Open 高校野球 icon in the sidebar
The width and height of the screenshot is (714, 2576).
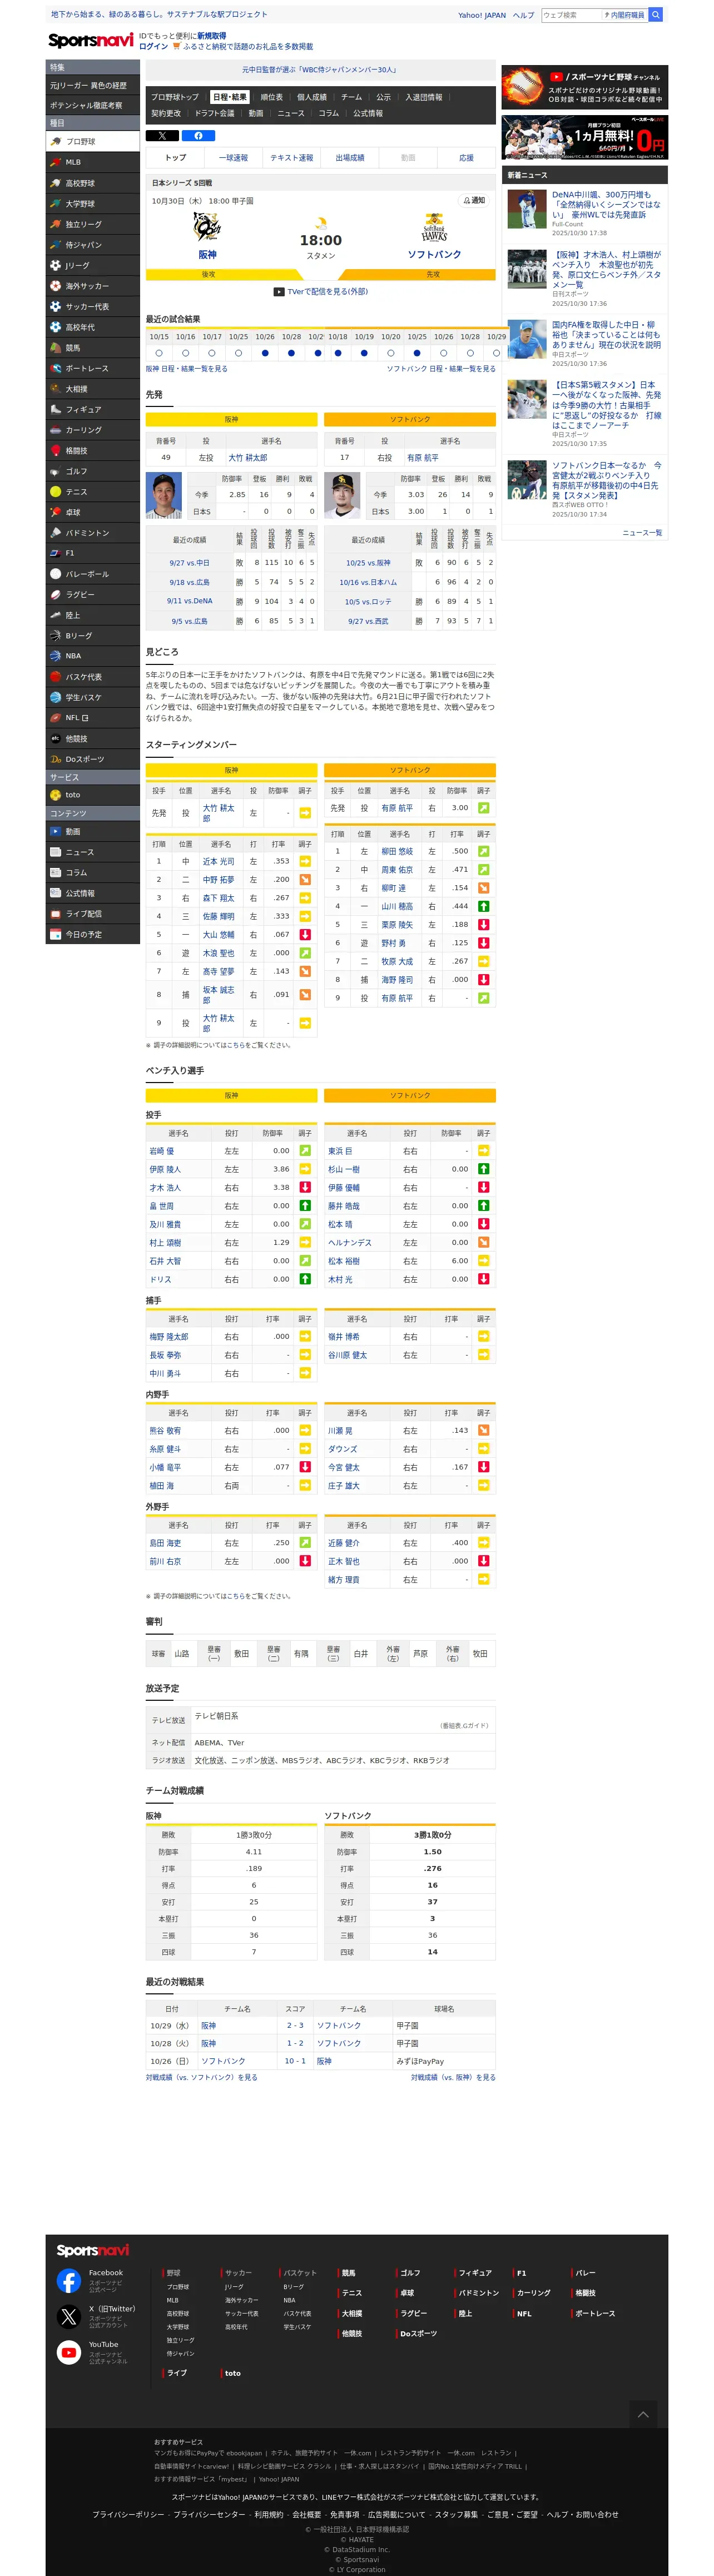pos(56,183)
